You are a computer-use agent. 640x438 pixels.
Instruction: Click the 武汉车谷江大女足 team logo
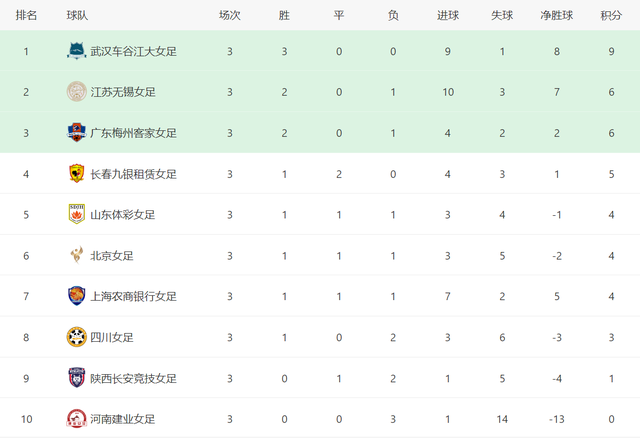(x=76, y=51)
